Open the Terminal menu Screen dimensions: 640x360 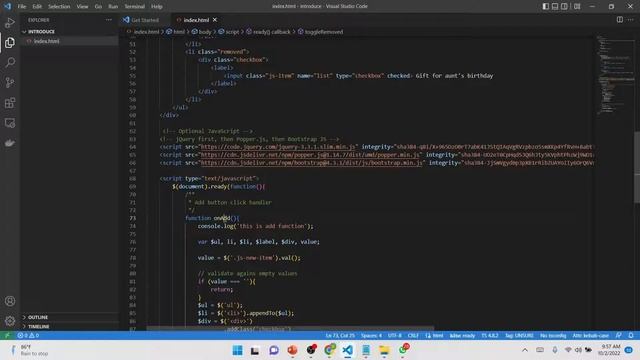click(x=135, y=7)
